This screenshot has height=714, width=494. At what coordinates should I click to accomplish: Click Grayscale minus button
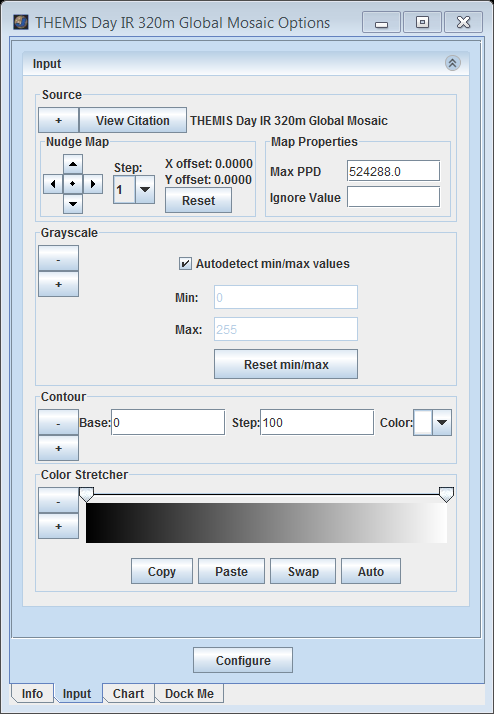coord(58,259)
